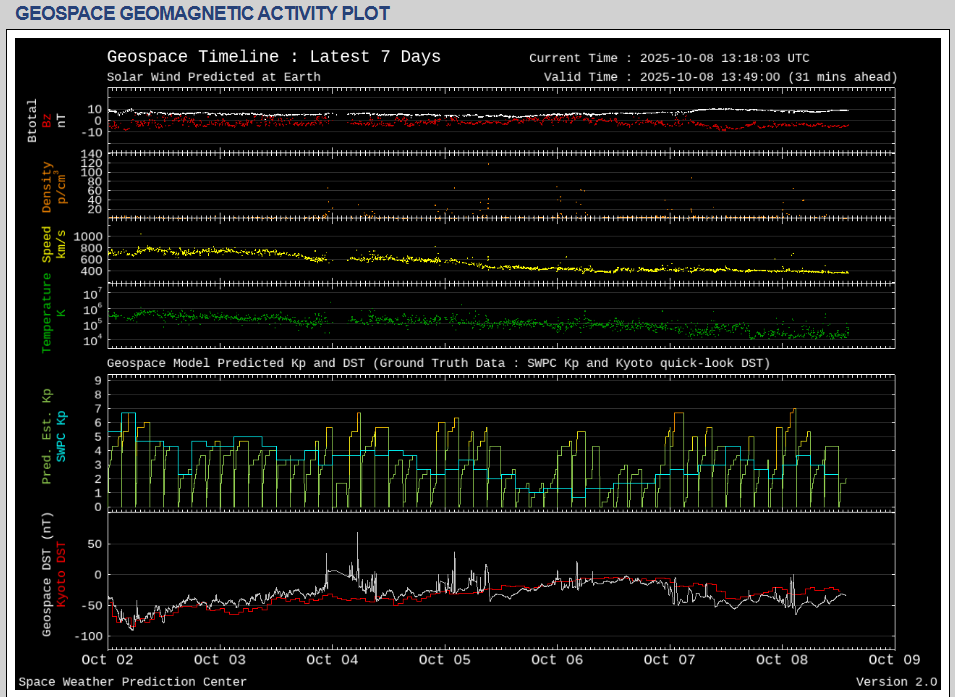This screenshot has width=955, height=697.
Task: Click the Oct 09 date on timeline axis
Action: click(893, 660)
